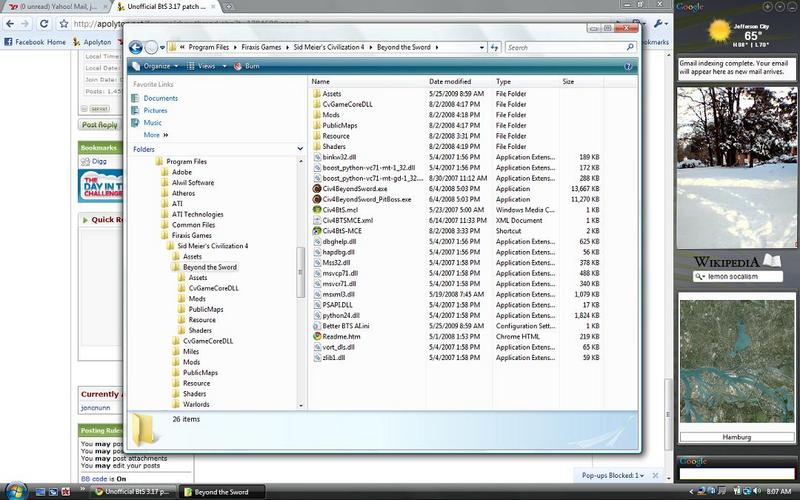The image size is (800, 500).
Task: Select Mods folder in file list
Action: (331, 115)
